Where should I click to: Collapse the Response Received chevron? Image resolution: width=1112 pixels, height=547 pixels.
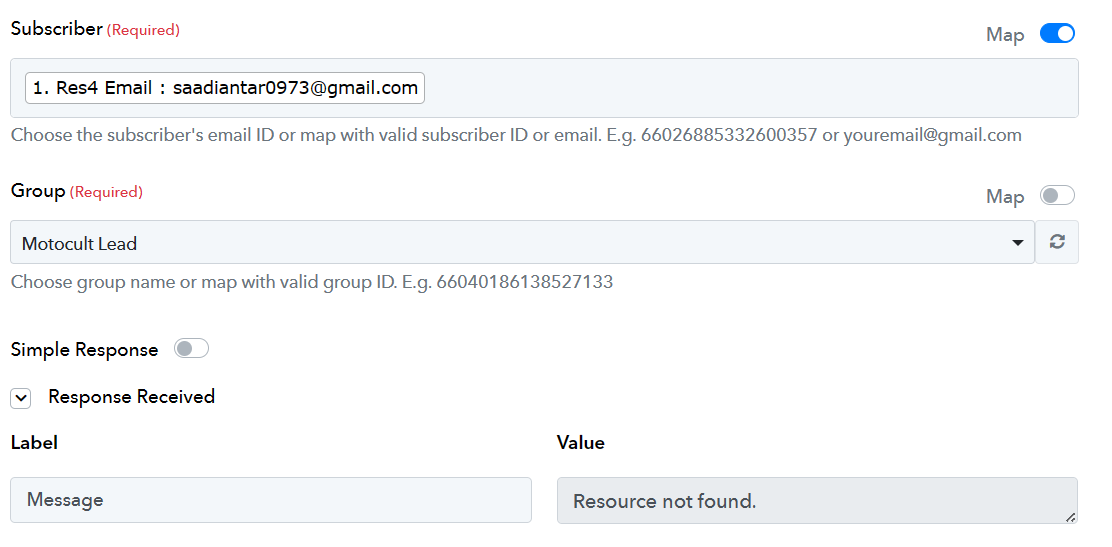[21, 399]
